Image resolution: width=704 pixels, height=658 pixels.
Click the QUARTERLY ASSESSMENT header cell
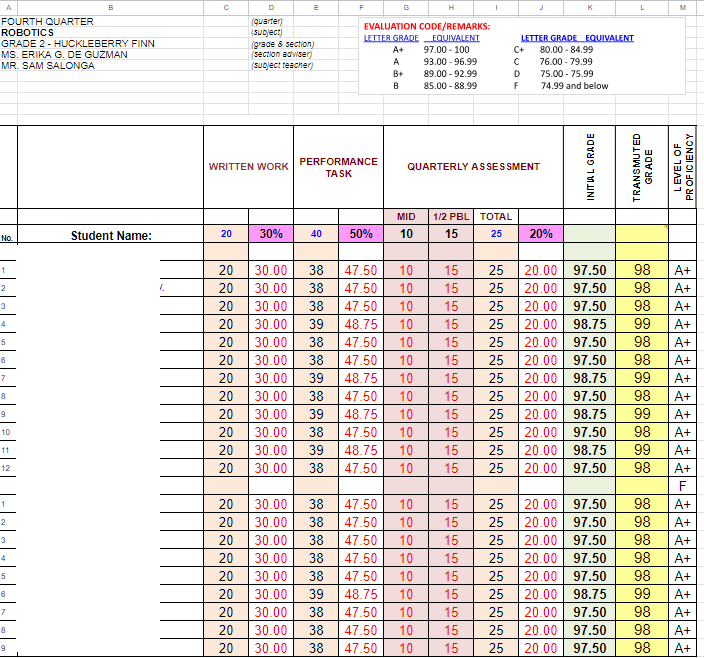click(x=473, y=167)
